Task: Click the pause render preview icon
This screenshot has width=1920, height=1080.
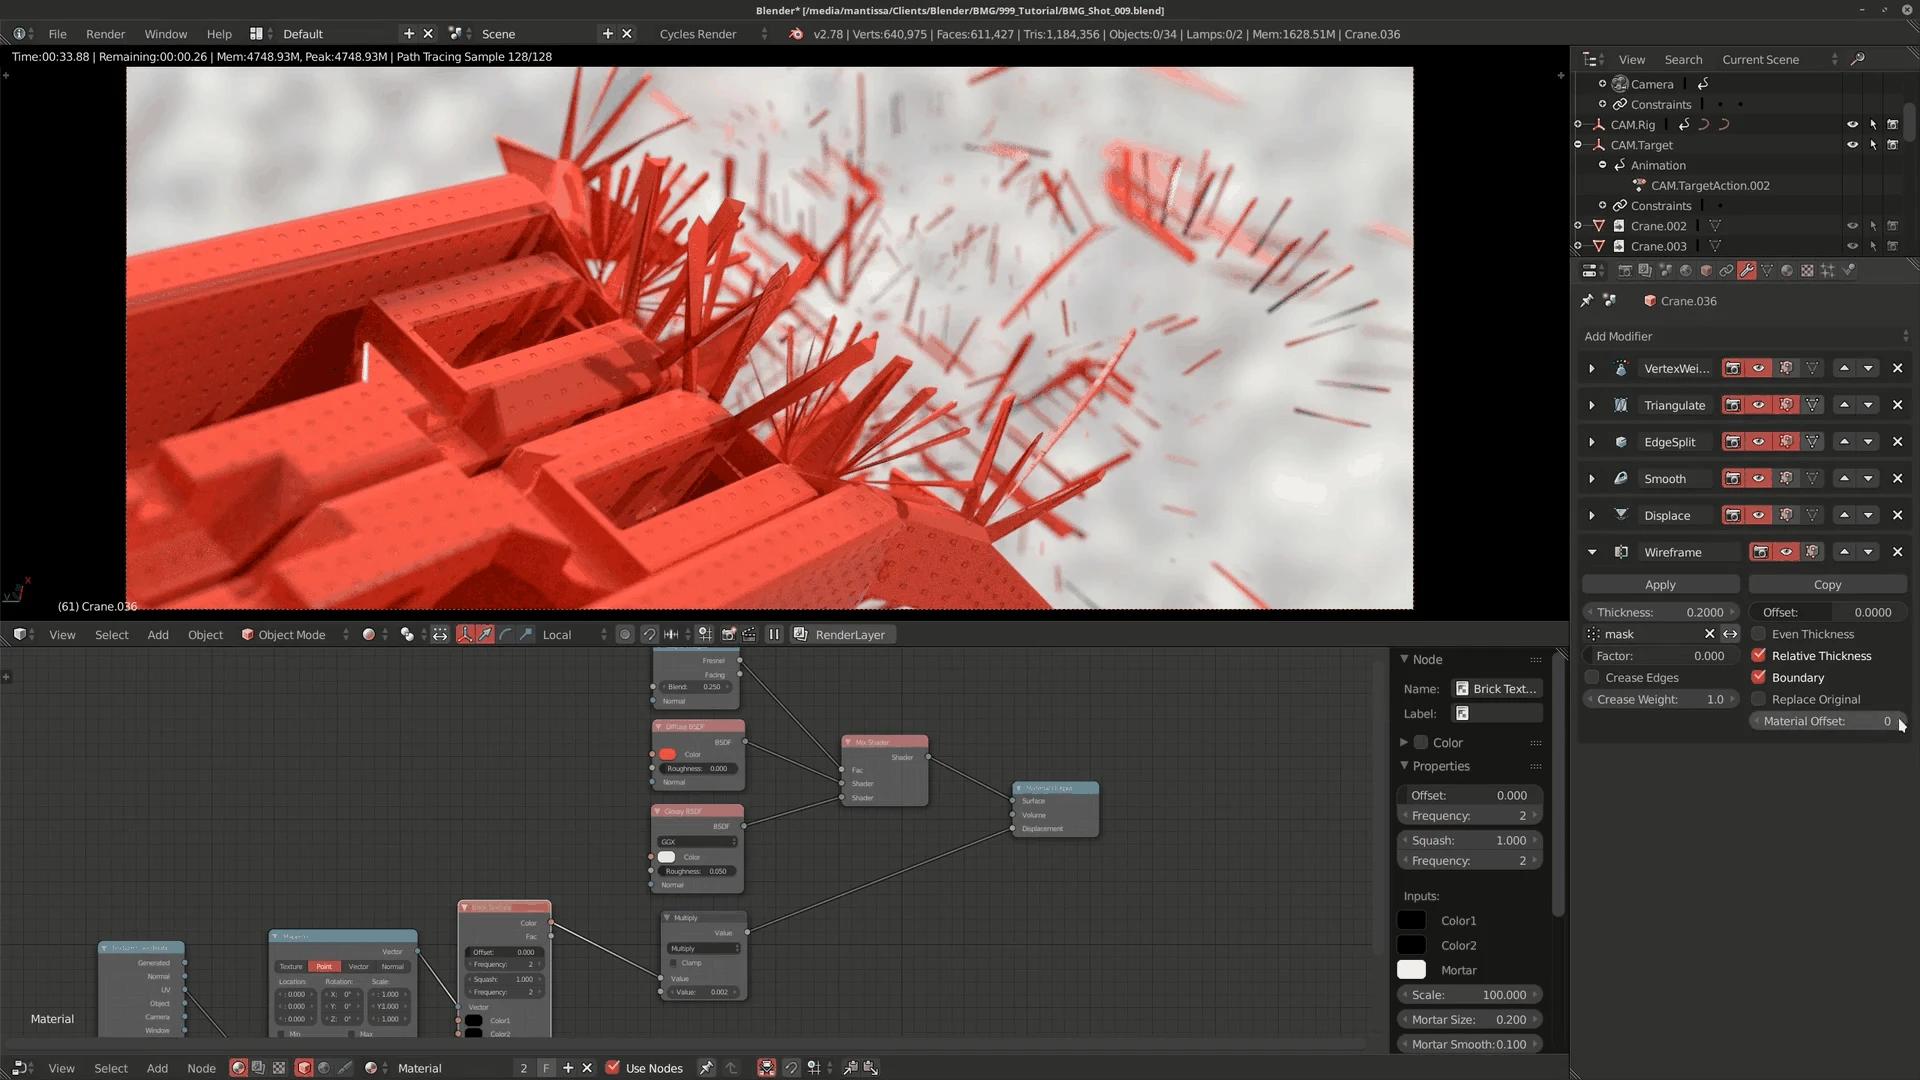Action: coord(774,634)
